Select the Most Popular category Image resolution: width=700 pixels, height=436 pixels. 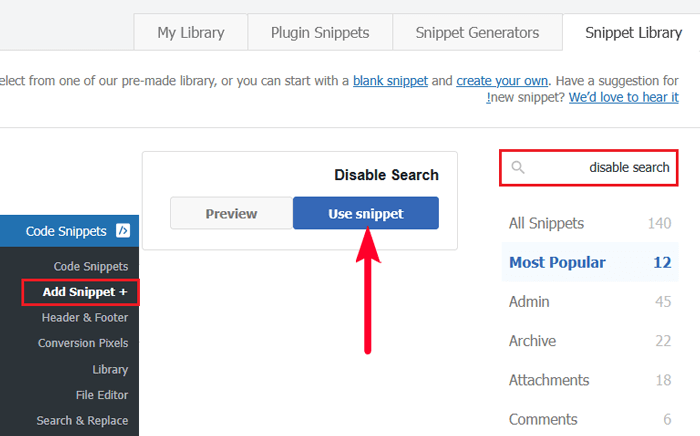click(x=557, y=262)
